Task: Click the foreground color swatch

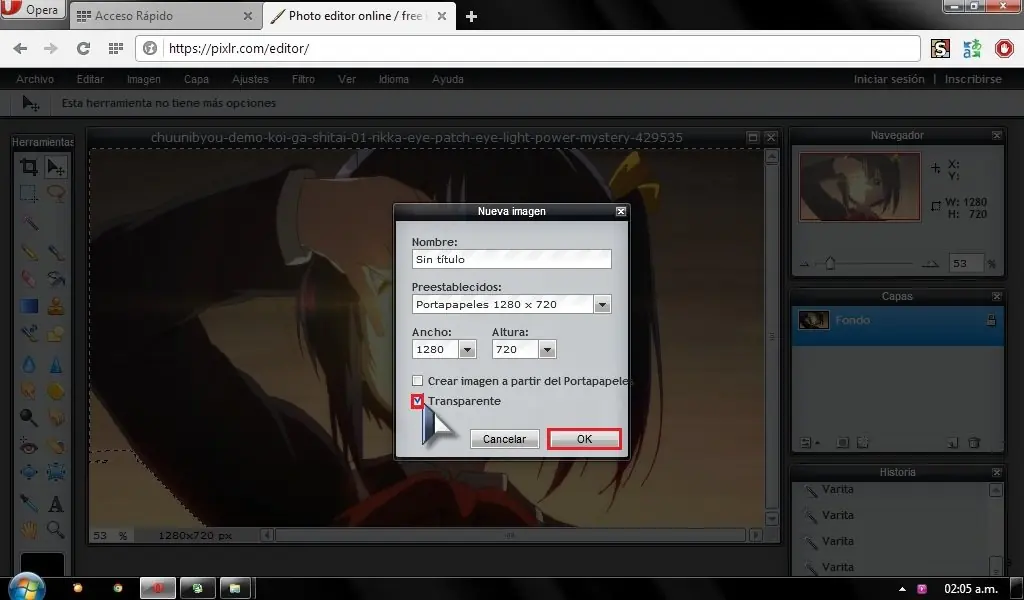Action: pos(42,565)
